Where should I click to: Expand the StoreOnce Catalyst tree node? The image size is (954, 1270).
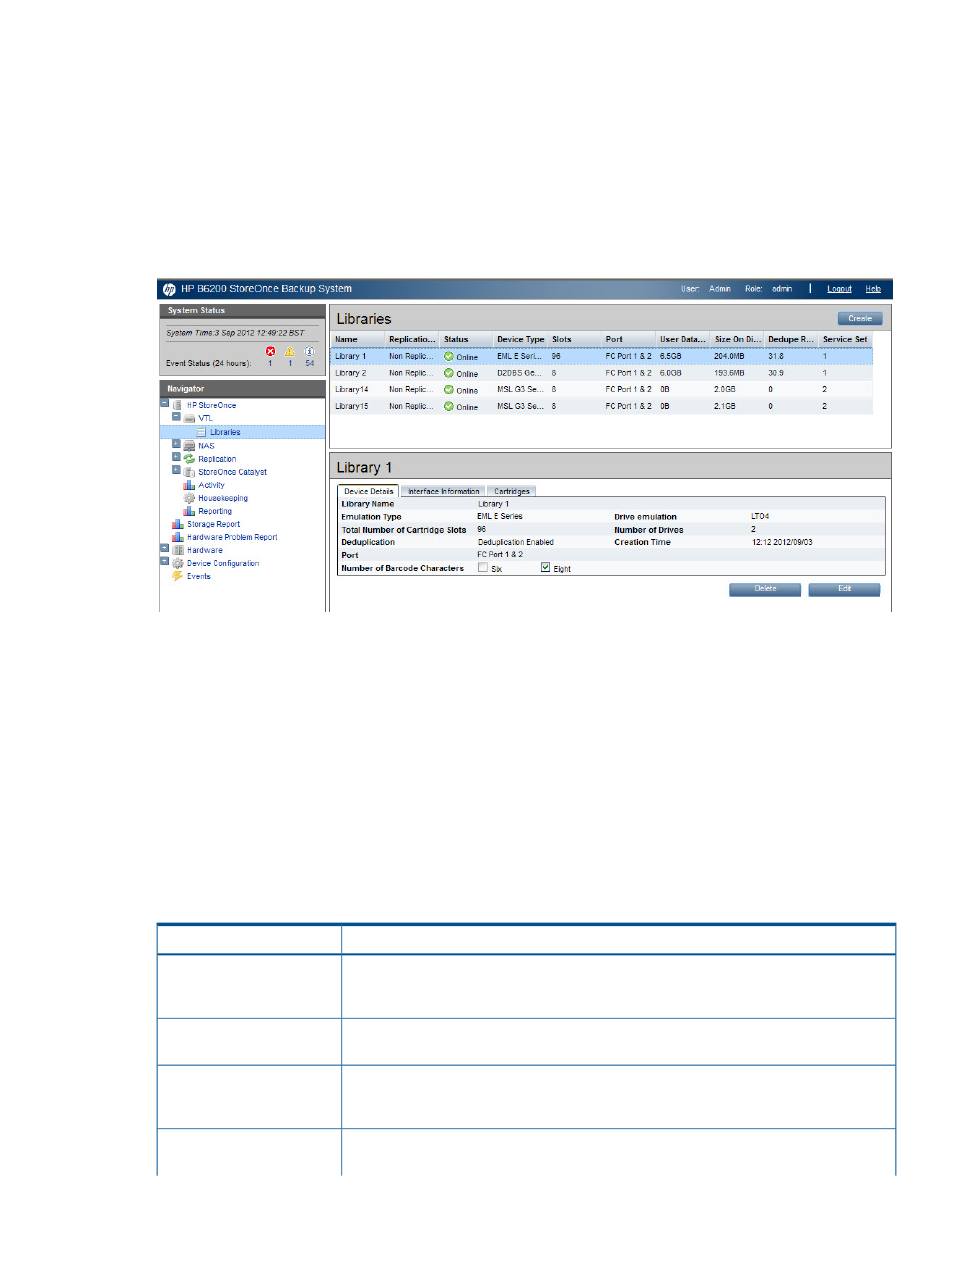(176, 470)
